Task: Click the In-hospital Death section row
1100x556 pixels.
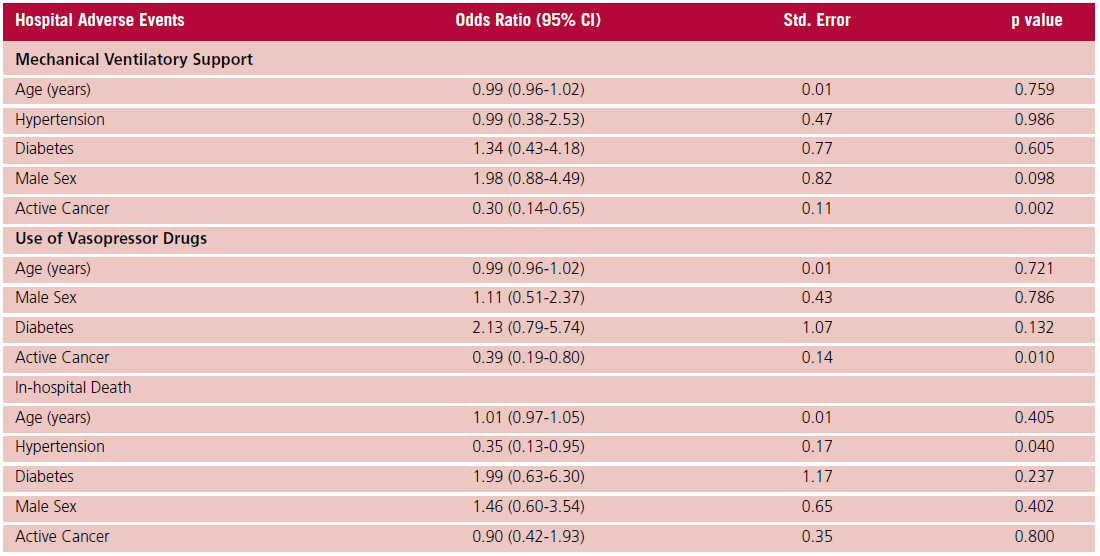Action: coord(73,388)
